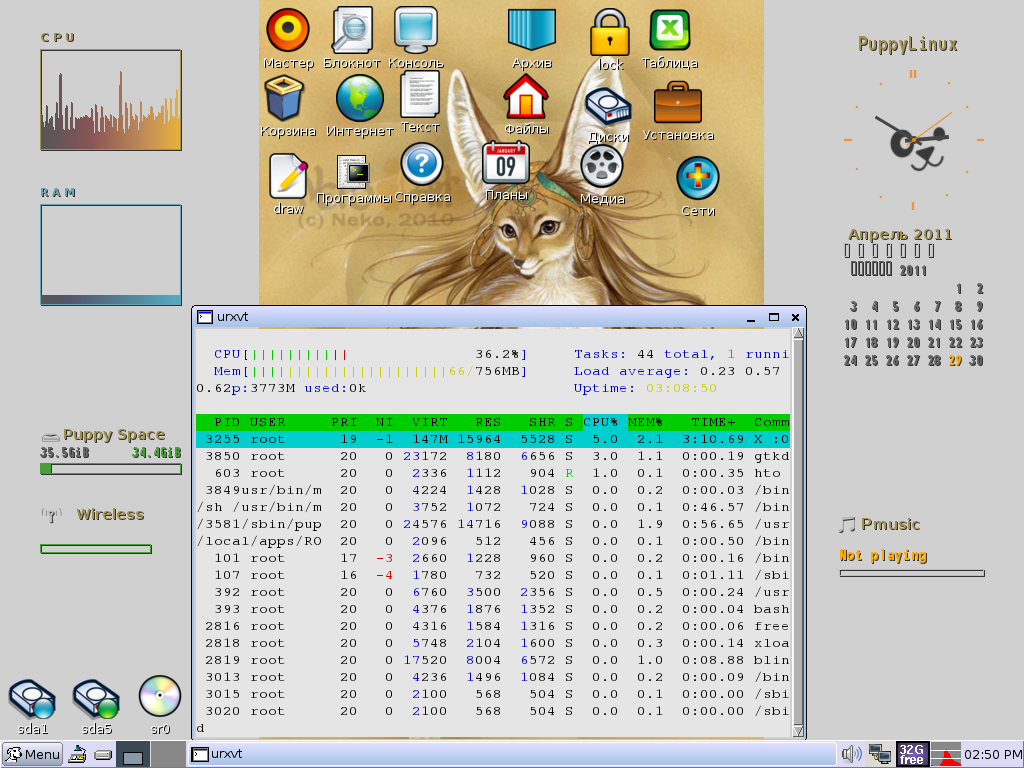The height and width of the screenshot is (768, 1024).
Task: Click the urxvt taskbar window button
Action: click(513, 754)
